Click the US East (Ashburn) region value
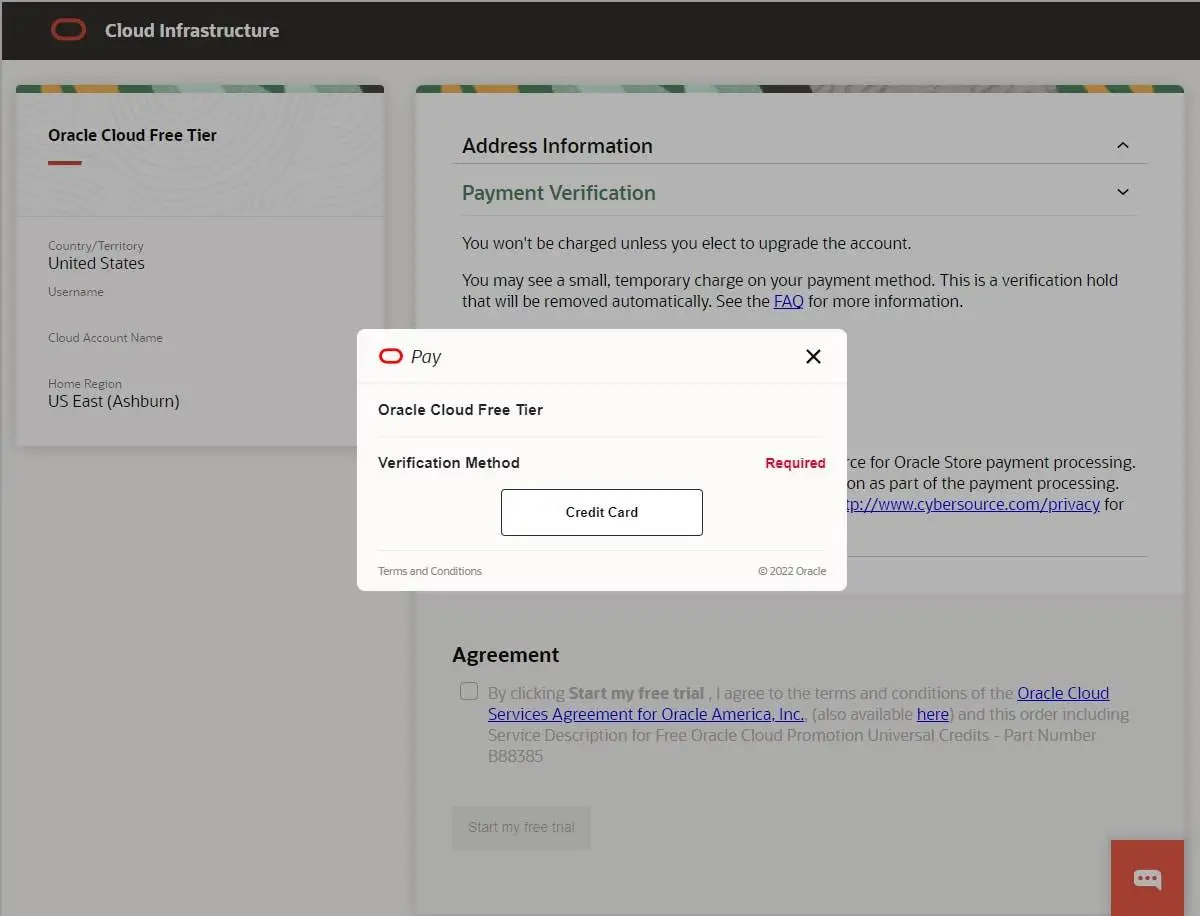The image size is (1200, 916). 114,401
